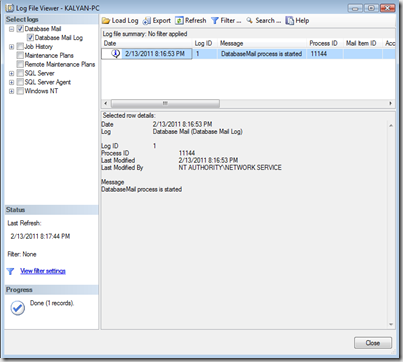403x362 pixels.
Task: Uncheck the Database Mail Log checkbox
Action: (x=30, y=38)
